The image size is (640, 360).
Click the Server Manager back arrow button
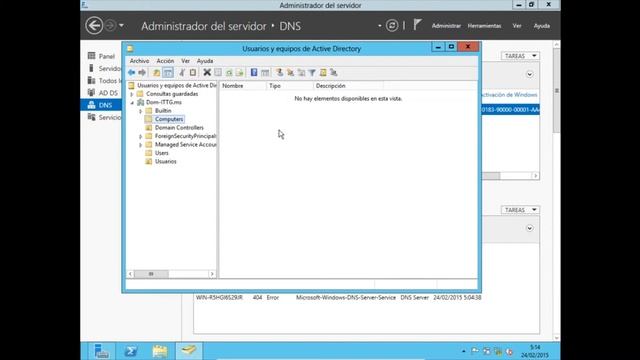(x=94, y=26)
